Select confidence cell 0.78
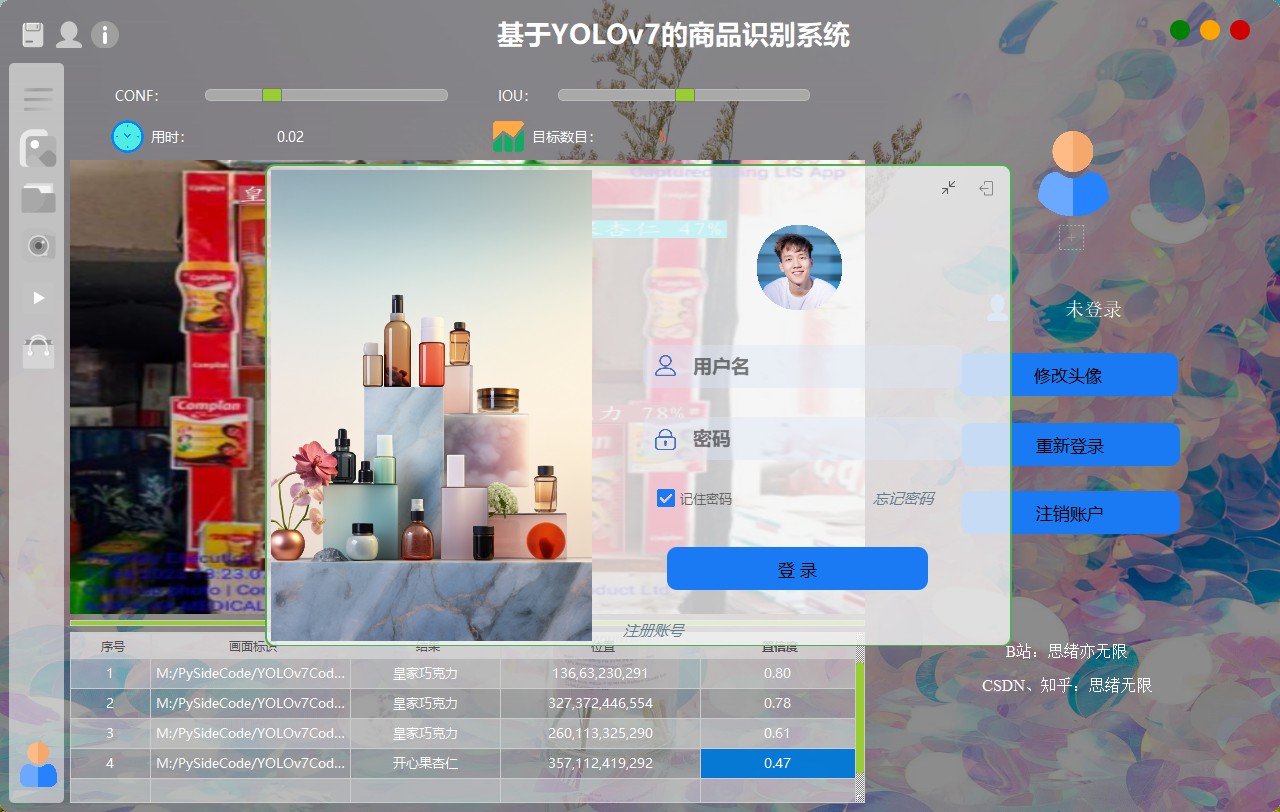The height and width of the screenshot is (812, 1280). pyautogui.click(x=777, y=703)
